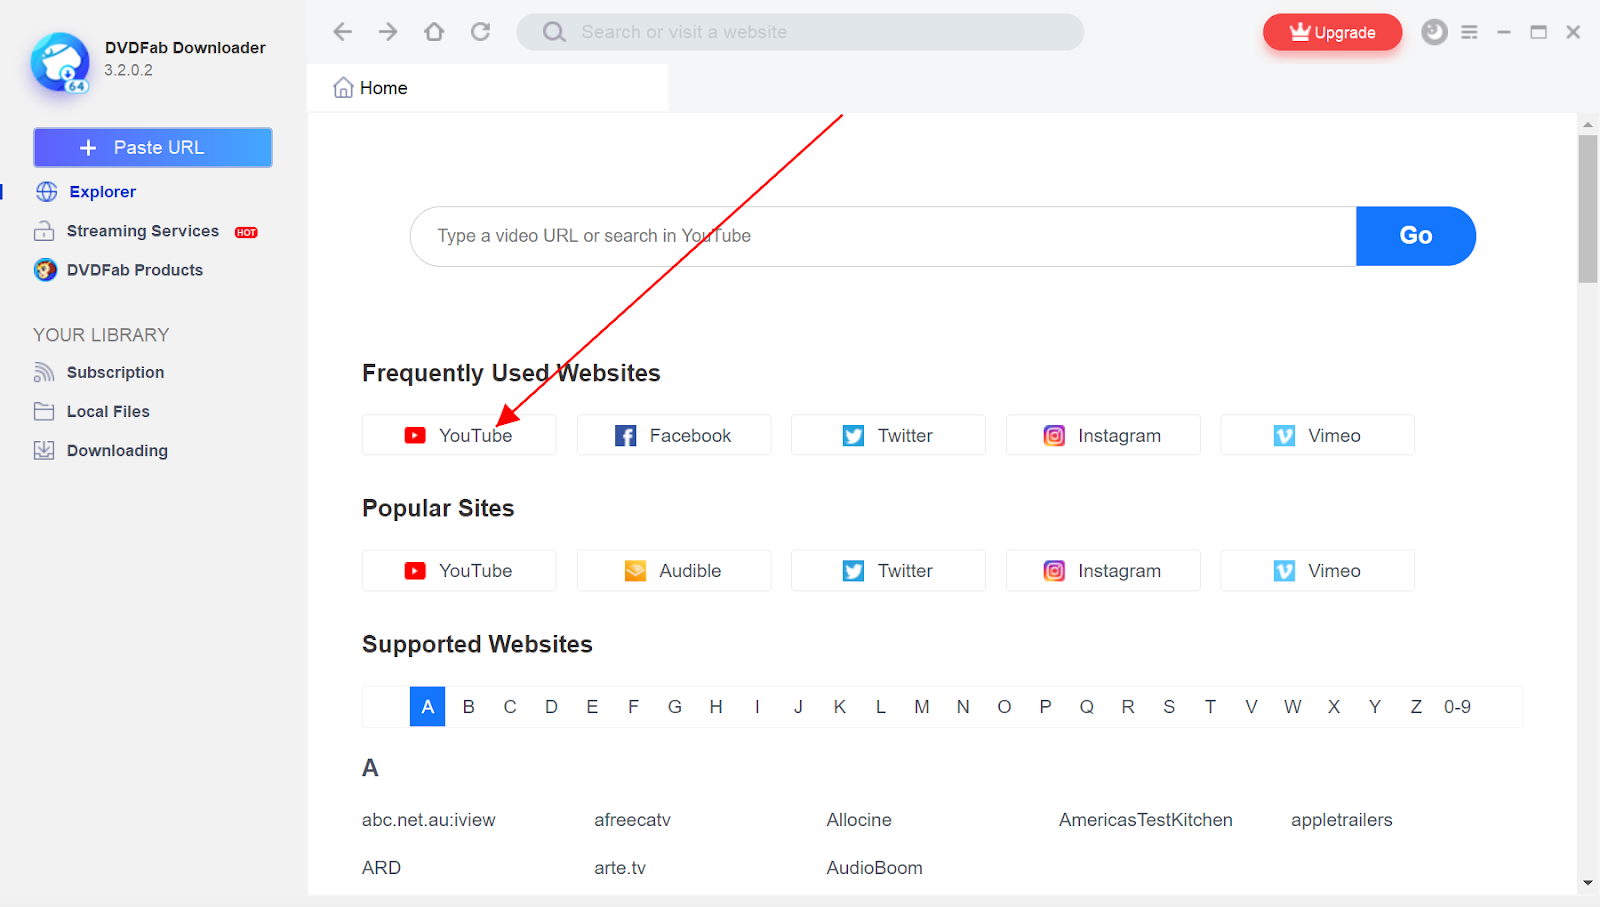The height and width of the screenshot is (907, 1600).
Task: Select letter H in the alphabet filter
Action: [x=716, y=707]
